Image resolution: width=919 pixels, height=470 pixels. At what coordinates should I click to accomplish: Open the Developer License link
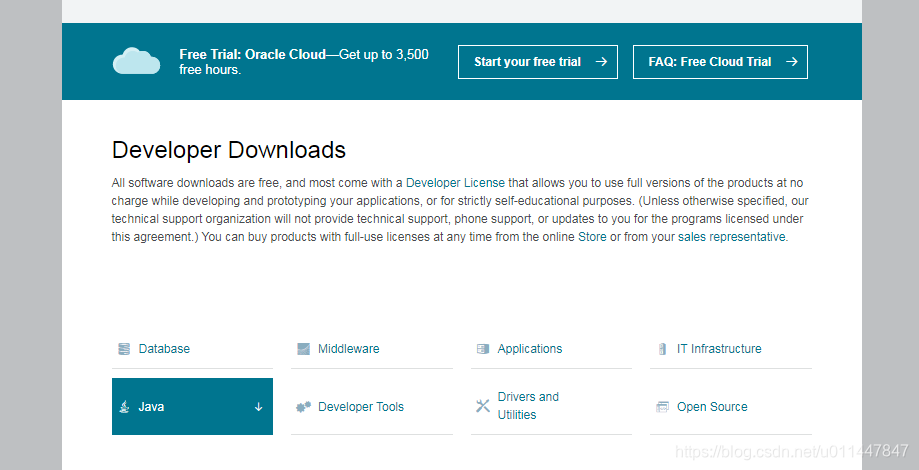pyautogui.click(x=455, y=183)
